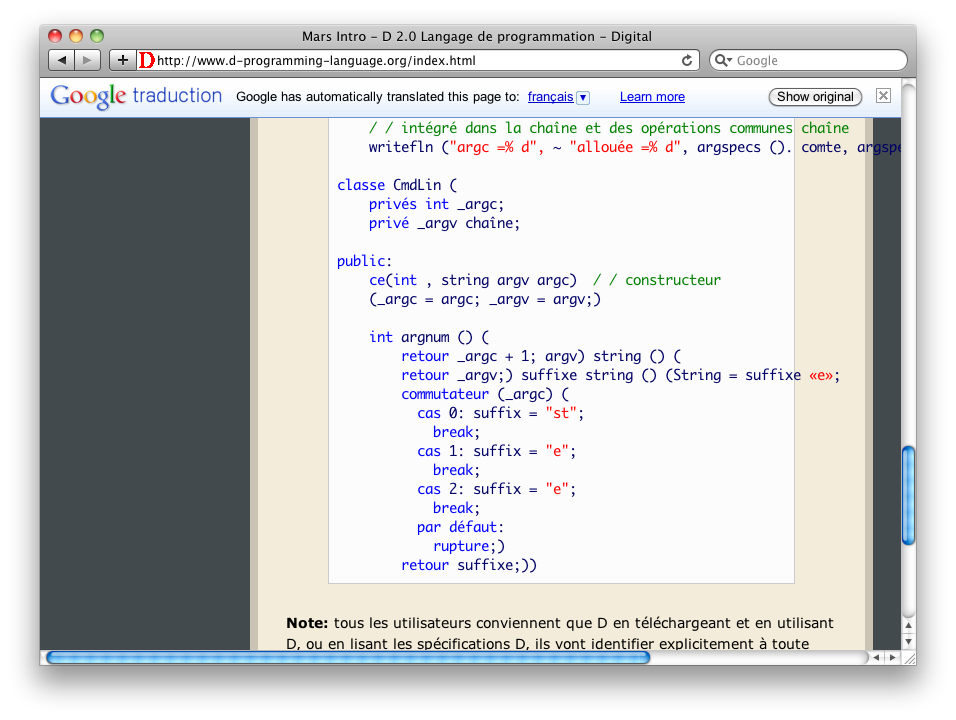Reload the page with the refresh icon
Image resolution: width=956 pixels, height=720 pixels.
687,60
